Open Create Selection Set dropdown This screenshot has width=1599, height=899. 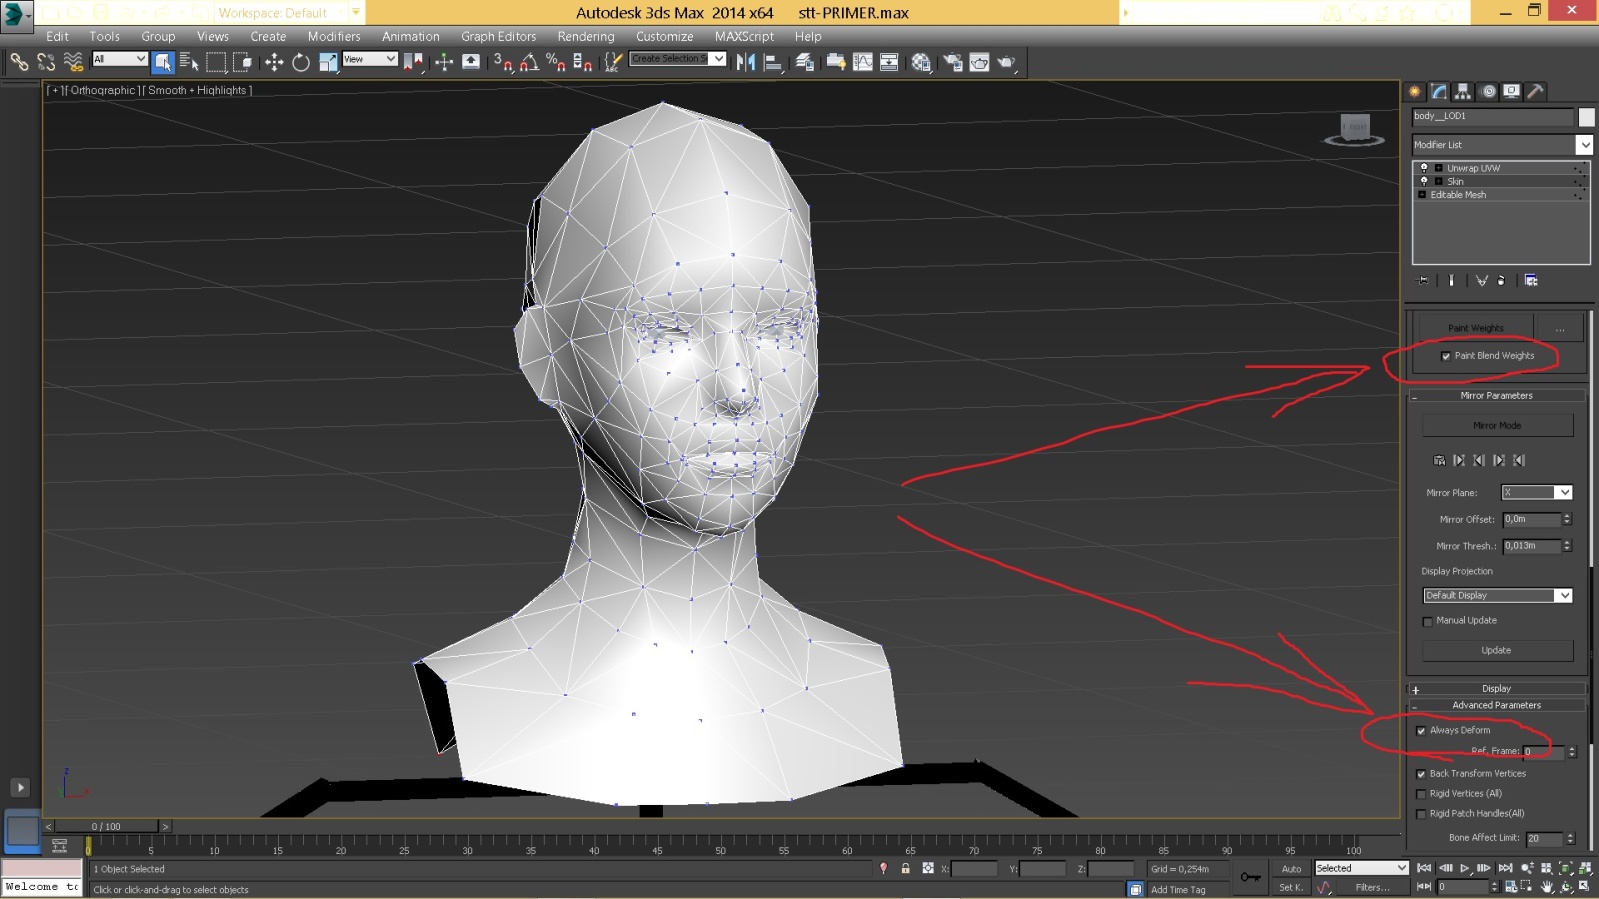(x=677, y=59)
